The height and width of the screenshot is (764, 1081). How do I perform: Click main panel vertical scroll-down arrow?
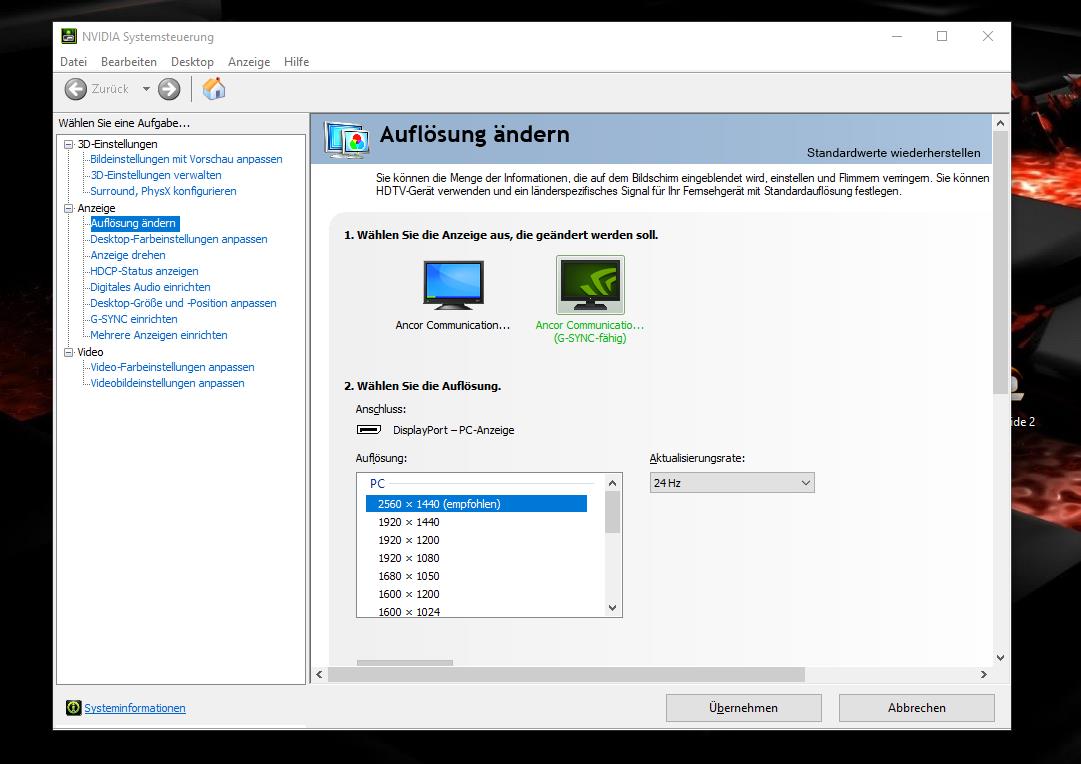coord(1000,658)
